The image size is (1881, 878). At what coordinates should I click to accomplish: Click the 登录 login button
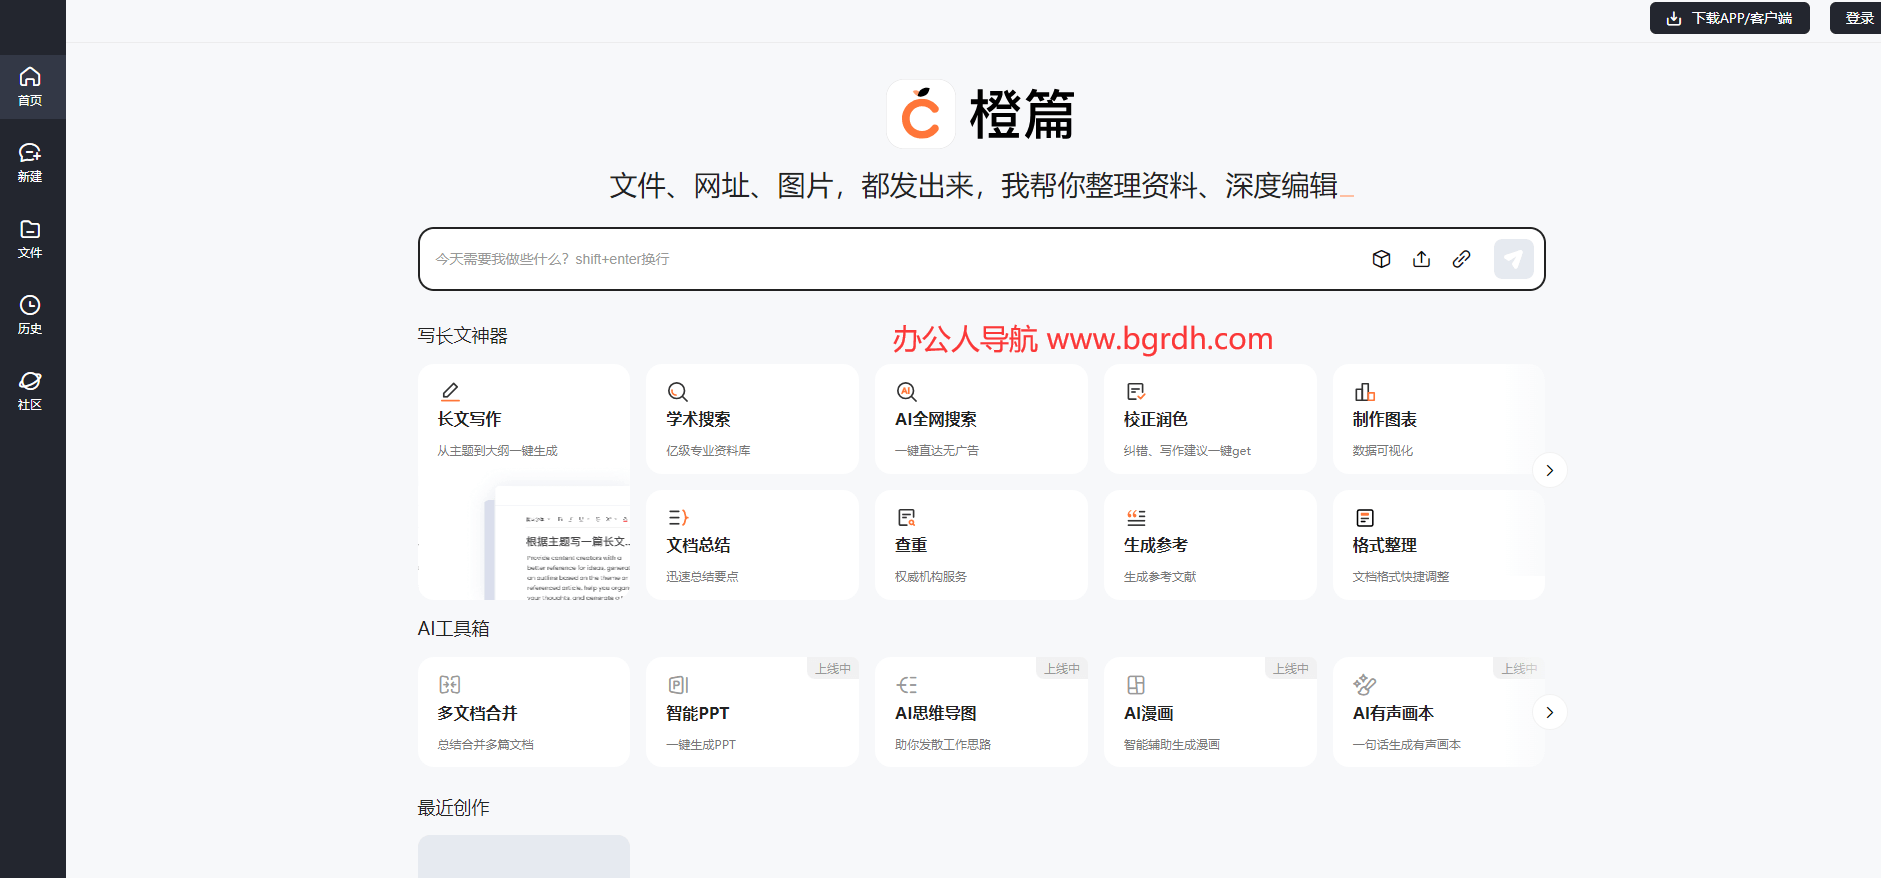coord(1858,18)
